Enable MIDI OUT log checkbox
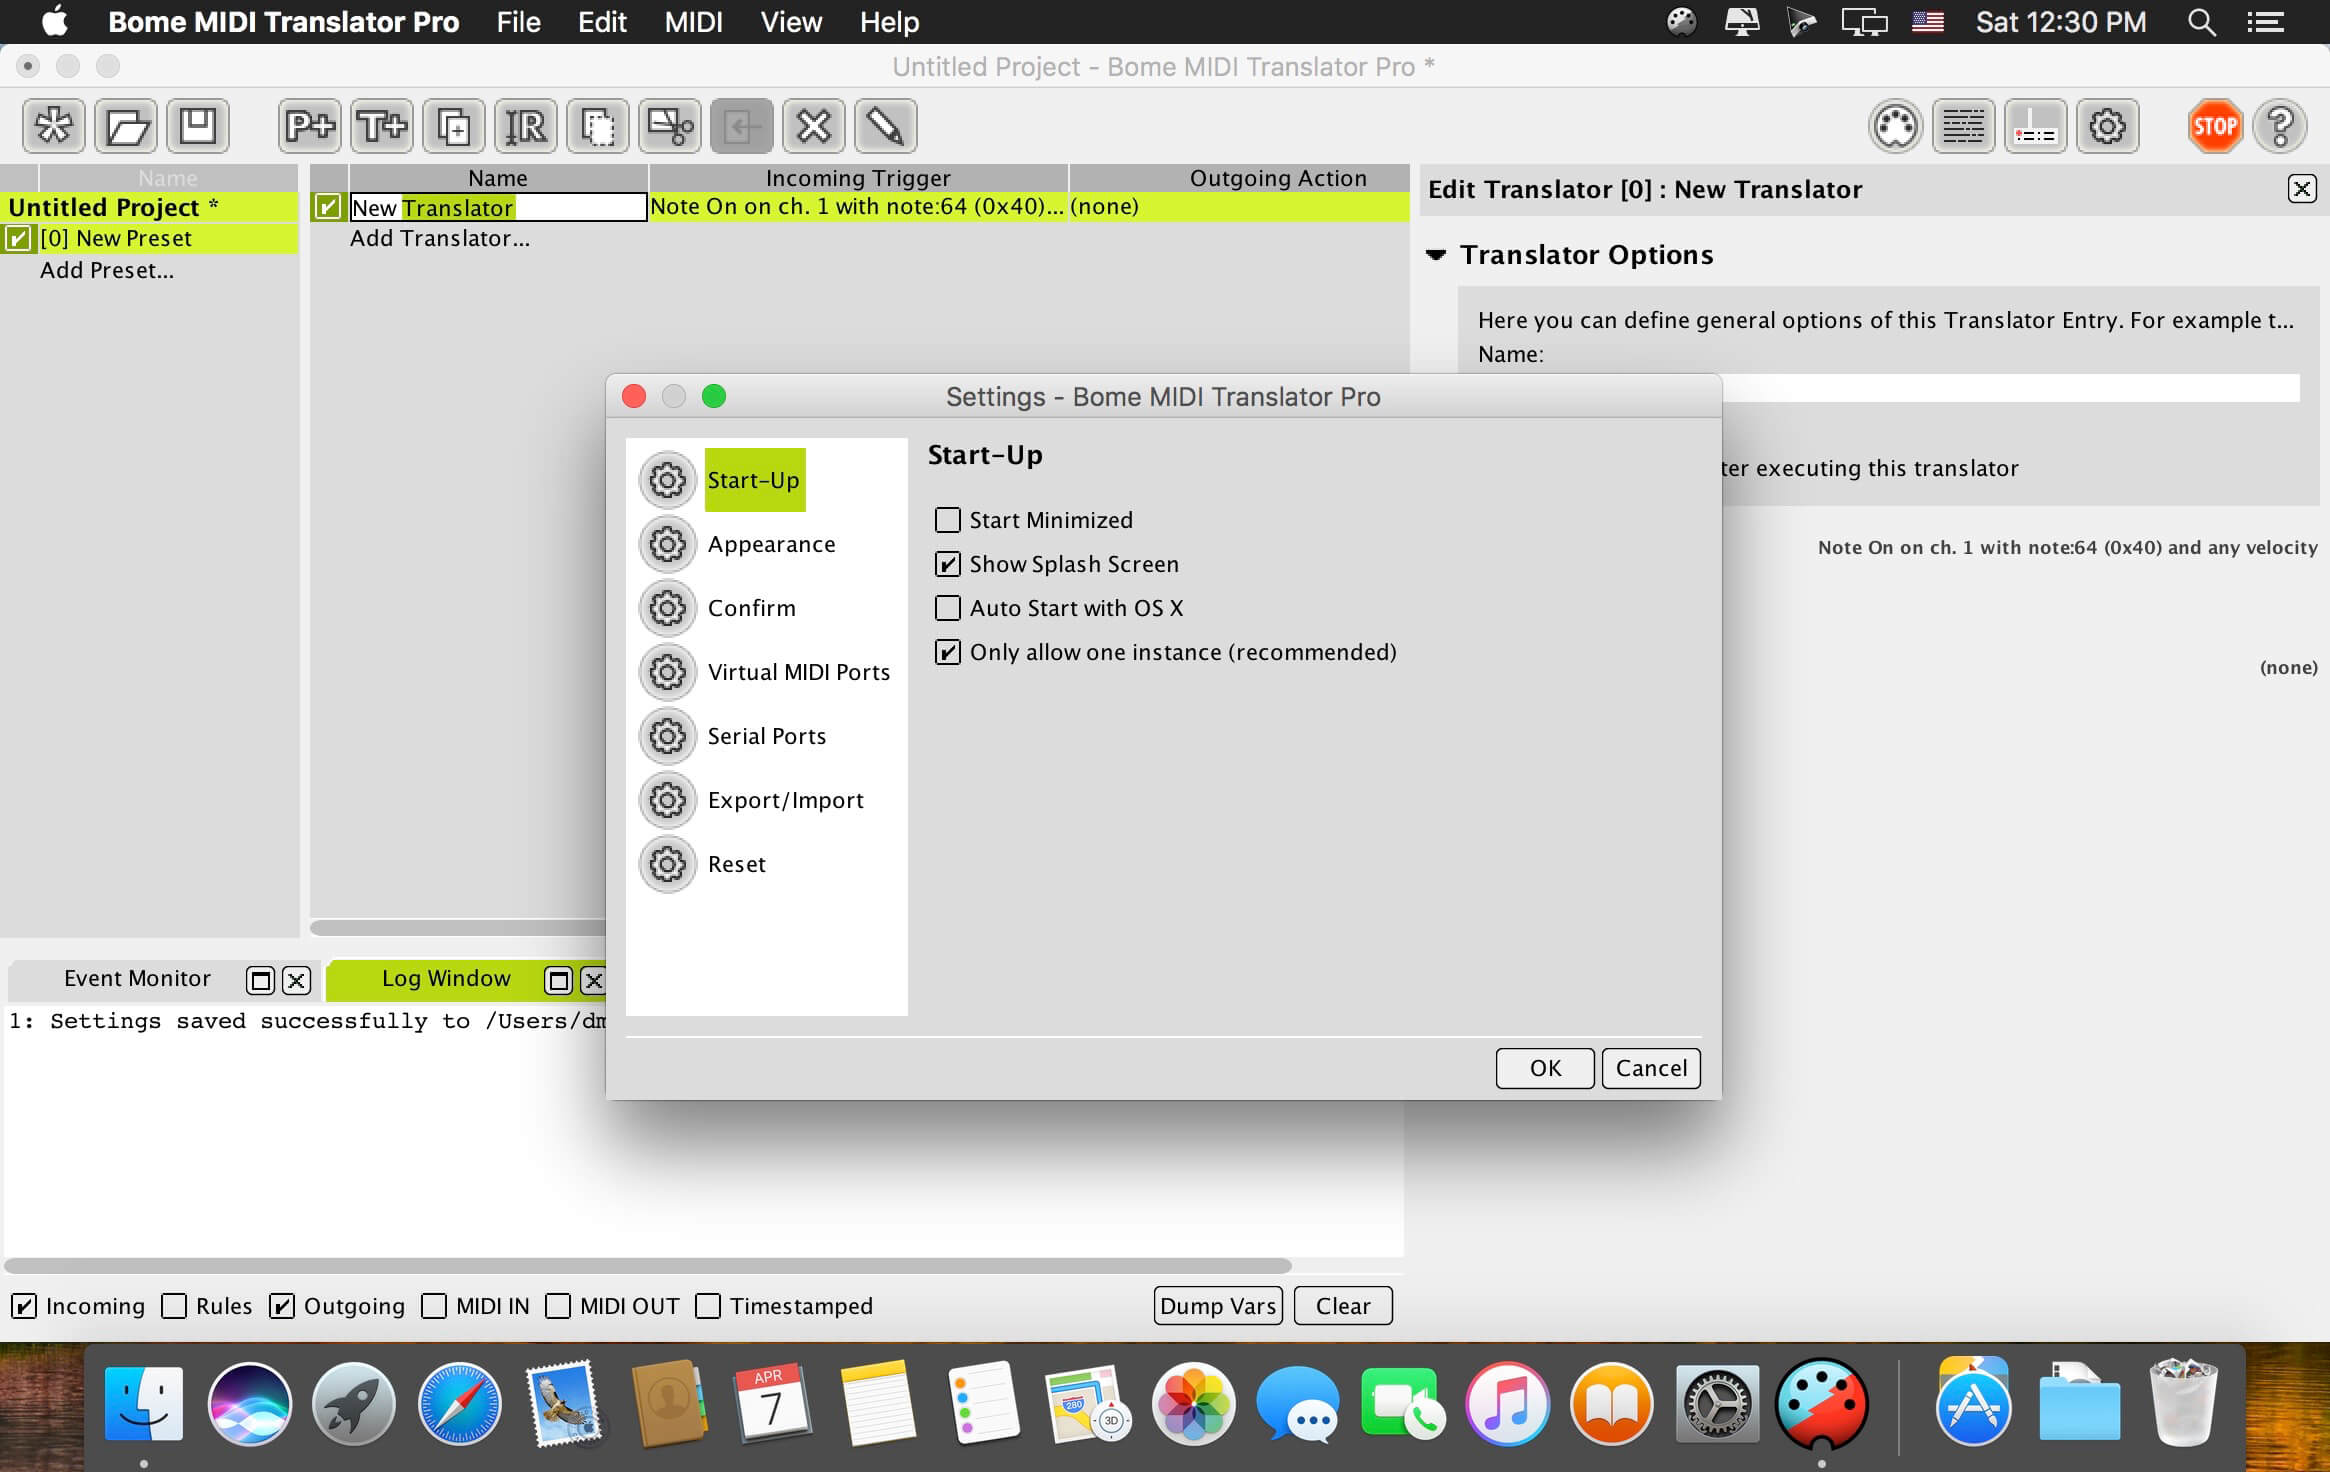The width and height of the screenshot is (2330, 1472). tap(558, 1306)
